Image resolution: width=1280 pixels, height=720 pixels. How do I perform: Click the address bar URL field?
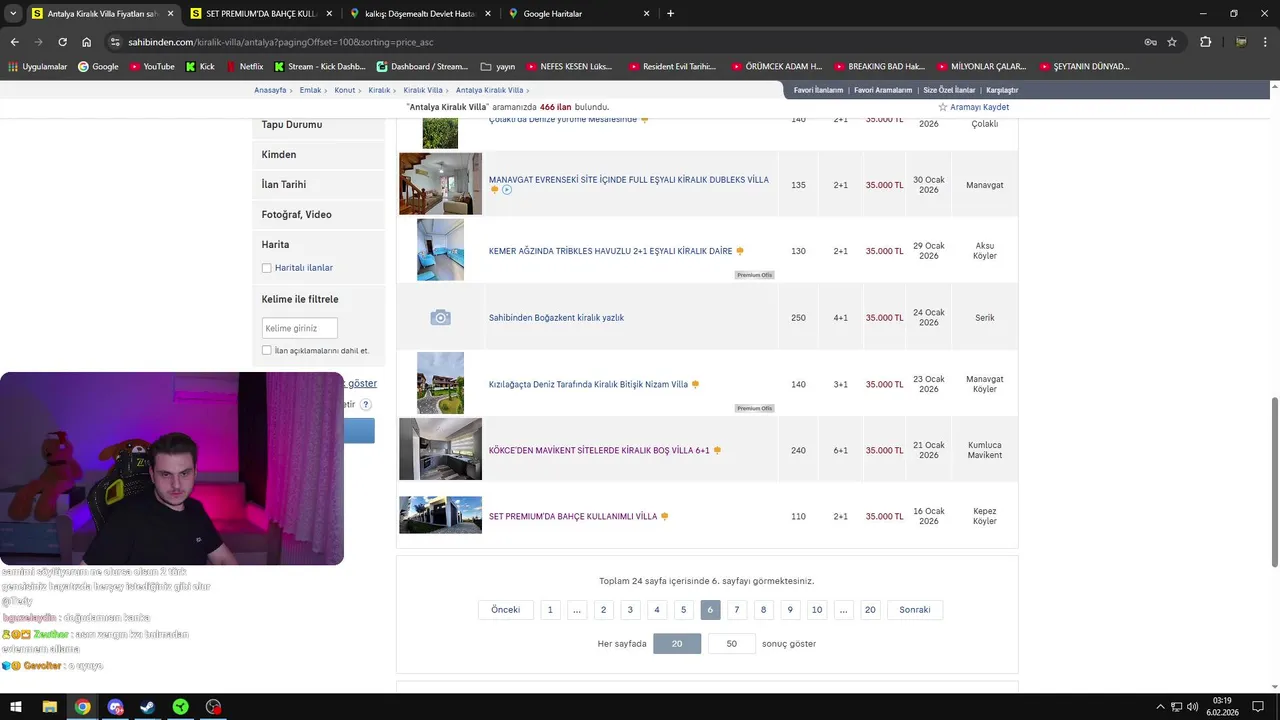click(630, 42)
